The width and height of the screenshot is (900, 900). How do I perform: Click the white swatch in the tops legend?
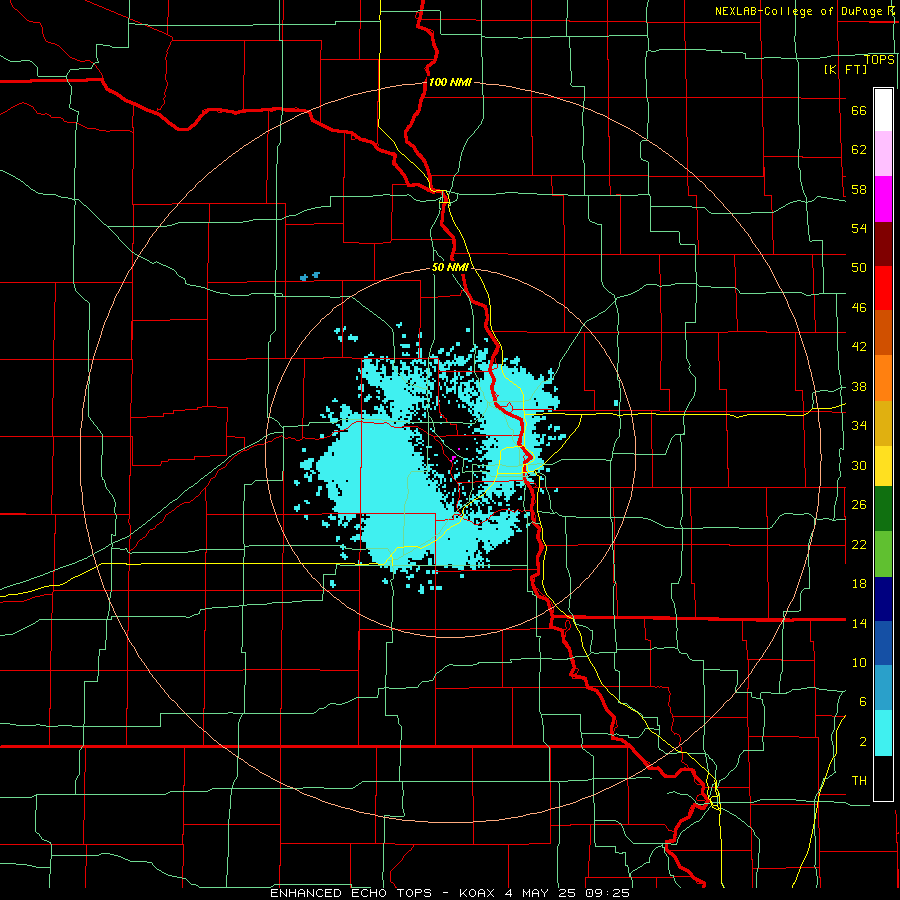(x=883, y=110)
